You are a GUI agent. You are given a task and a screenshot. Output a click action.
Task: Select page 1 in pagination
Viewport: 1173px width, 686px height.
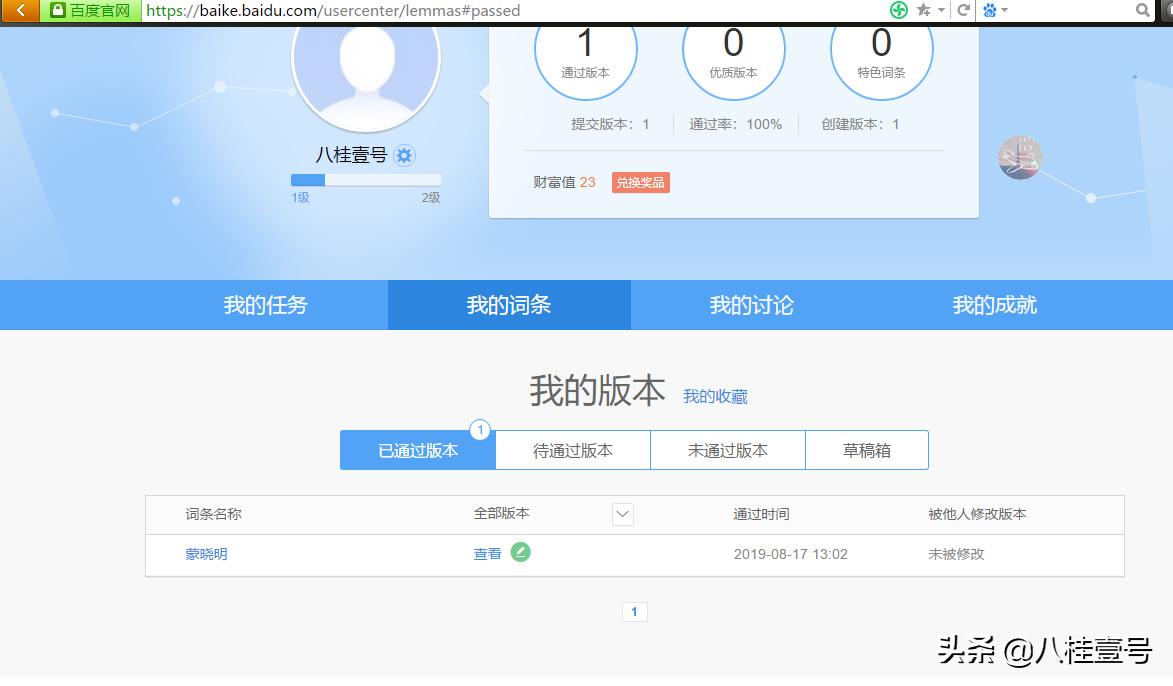(x=634, y=611)
